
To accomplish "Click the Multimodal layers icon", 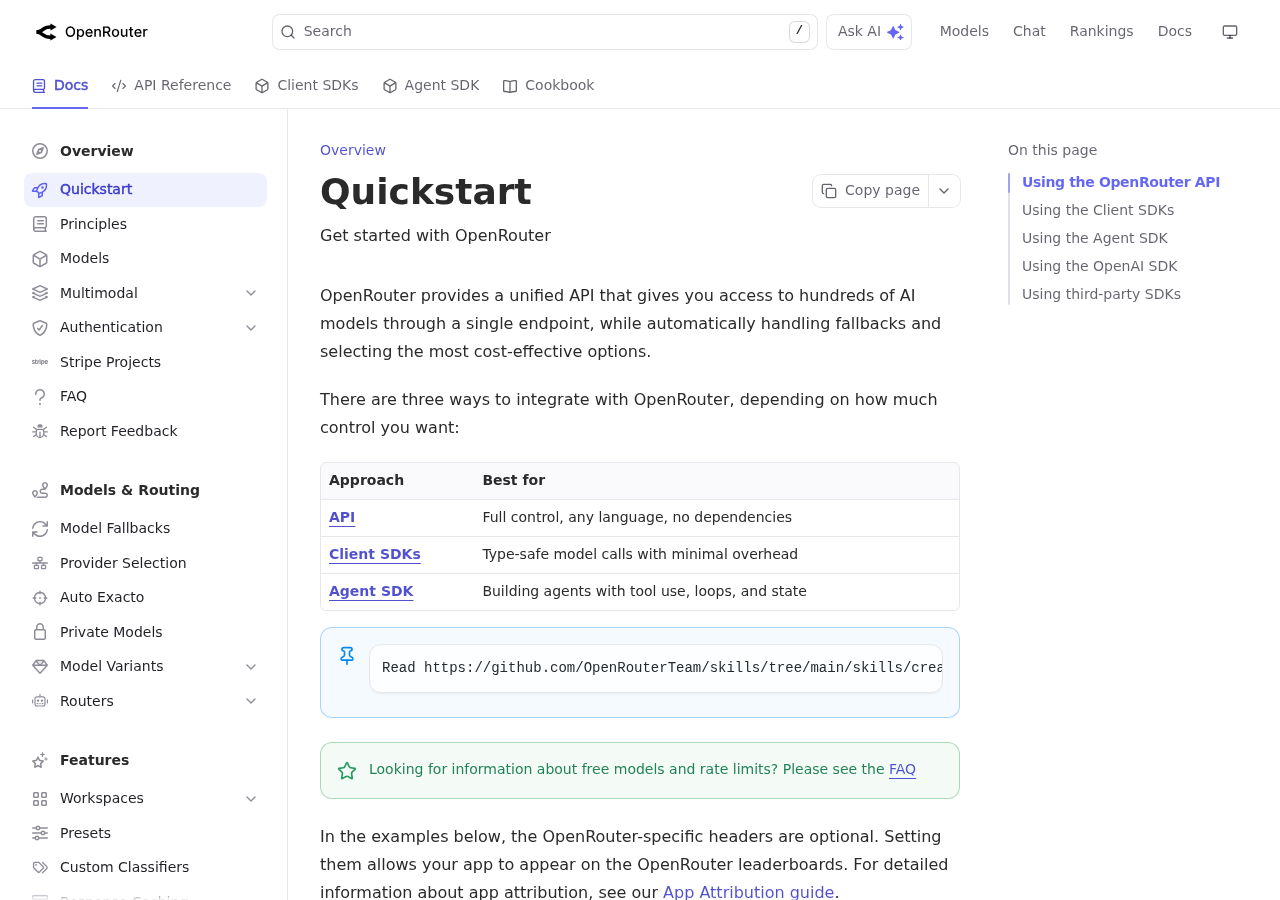I will coord(40,293).
